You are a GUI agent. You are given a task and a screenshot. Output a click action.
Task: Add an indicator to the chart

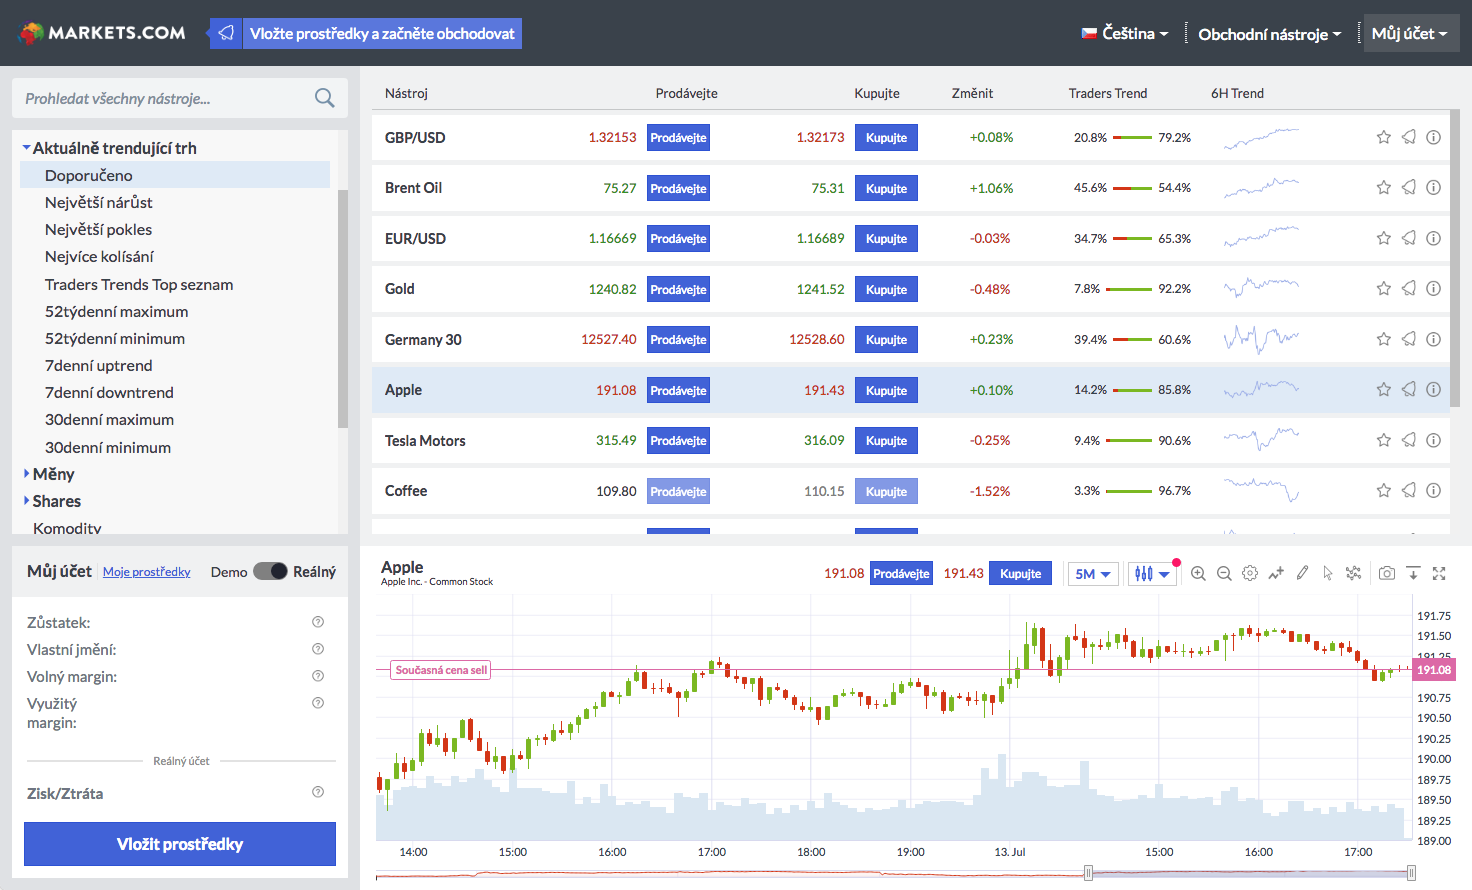click(x=1276, y=573)
